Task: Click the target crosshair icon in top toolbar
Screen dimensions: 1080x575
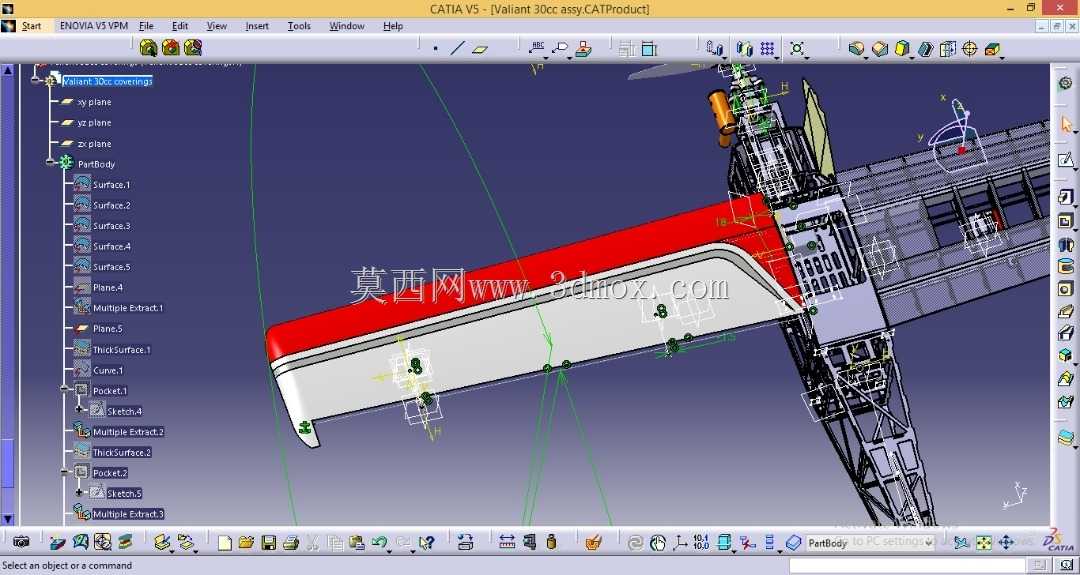Action: click(x=970, y=49)
